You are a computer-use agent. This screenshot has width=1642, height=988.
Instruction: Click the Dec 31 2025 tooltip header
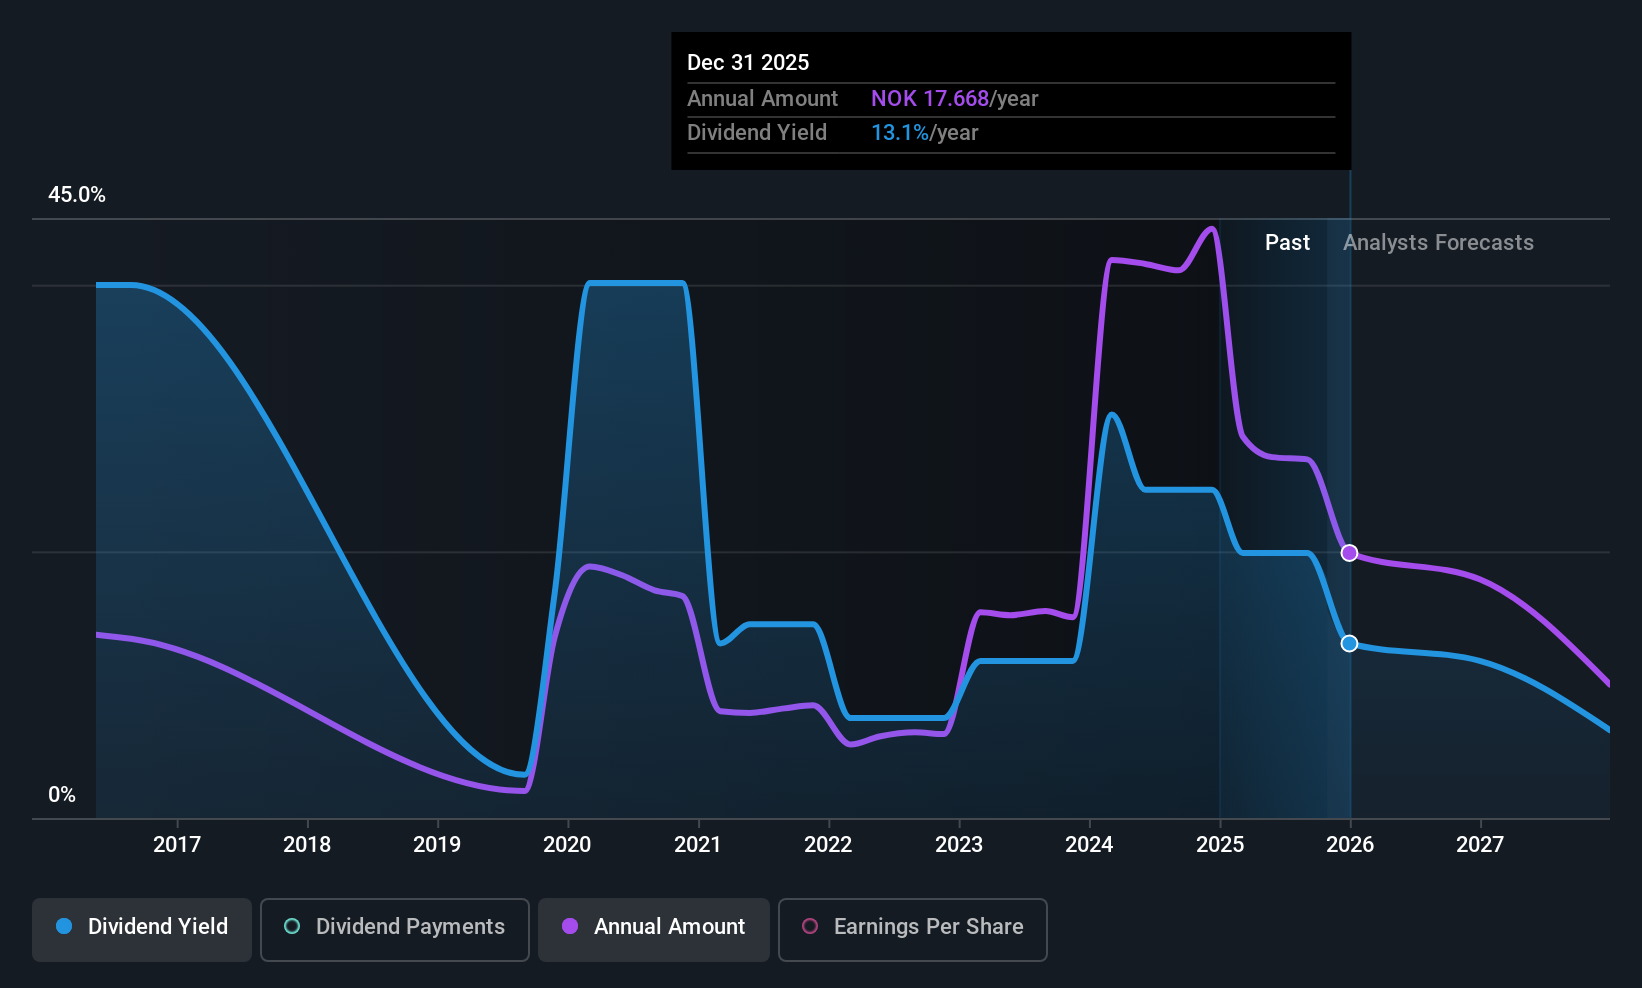coord(747,62)
